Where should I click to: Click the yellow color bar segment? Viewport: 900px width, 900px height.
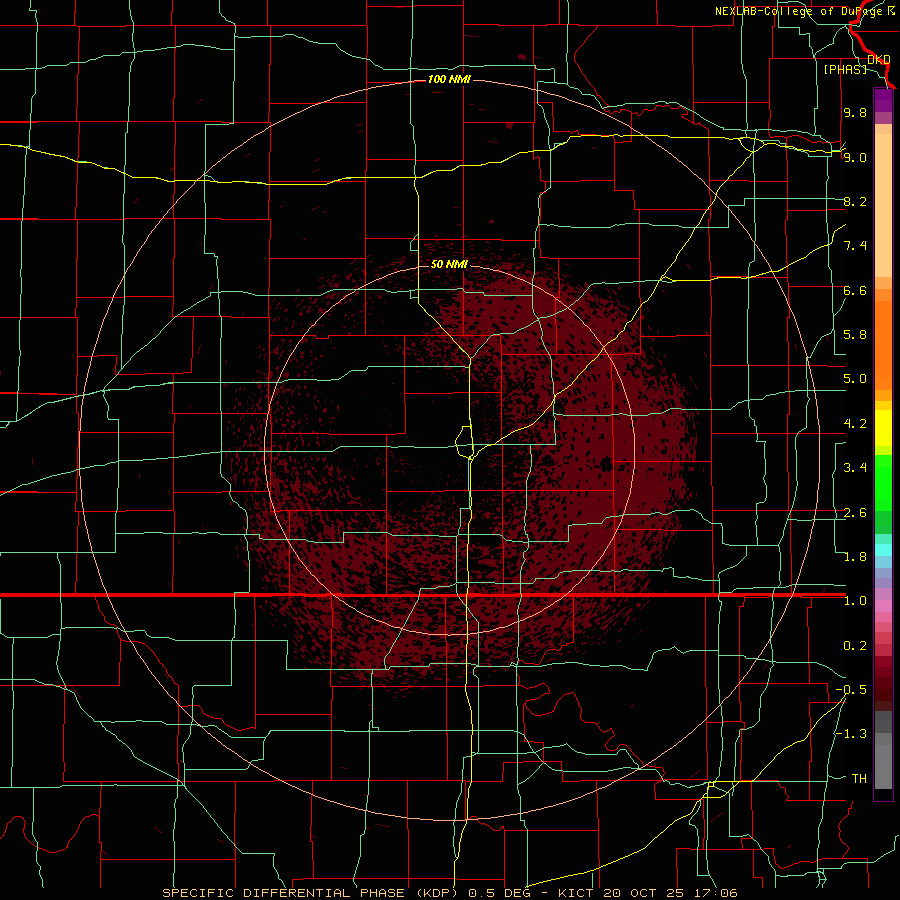pyautogui.click(x=883, y=428)
